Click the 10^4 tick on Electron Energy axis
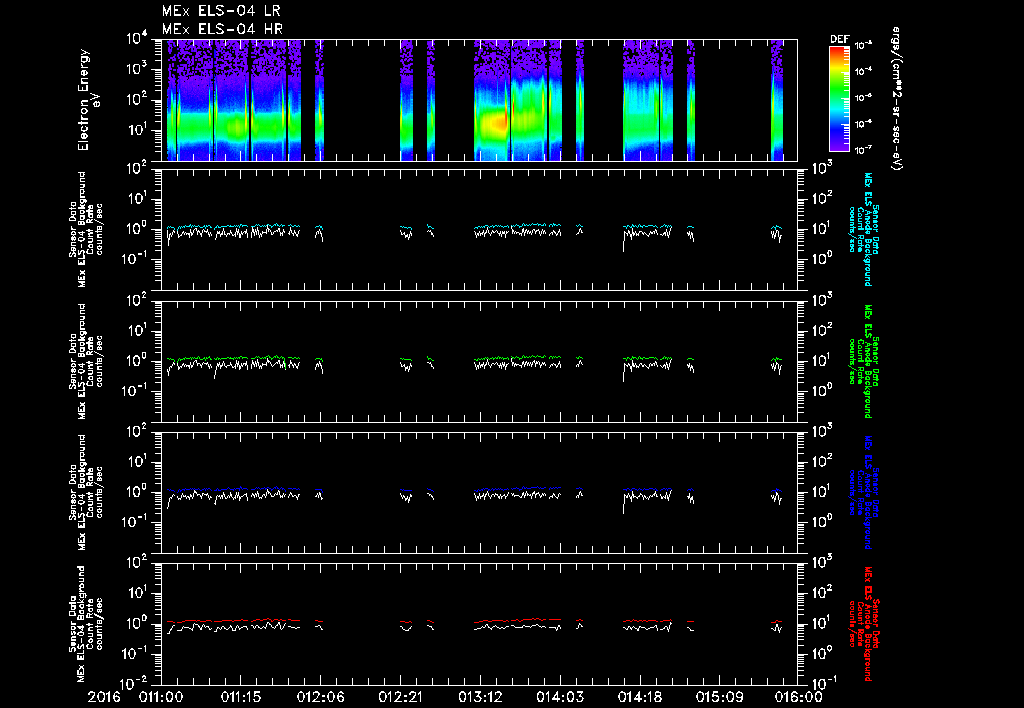 point(136,39)
